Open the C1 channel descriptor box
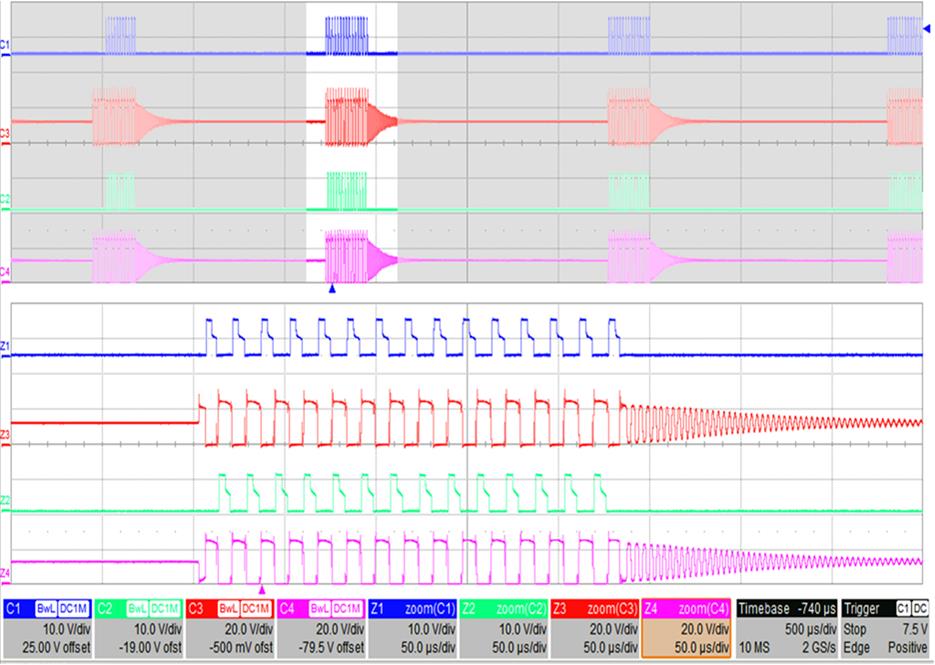935x665 pixels. 48,628
